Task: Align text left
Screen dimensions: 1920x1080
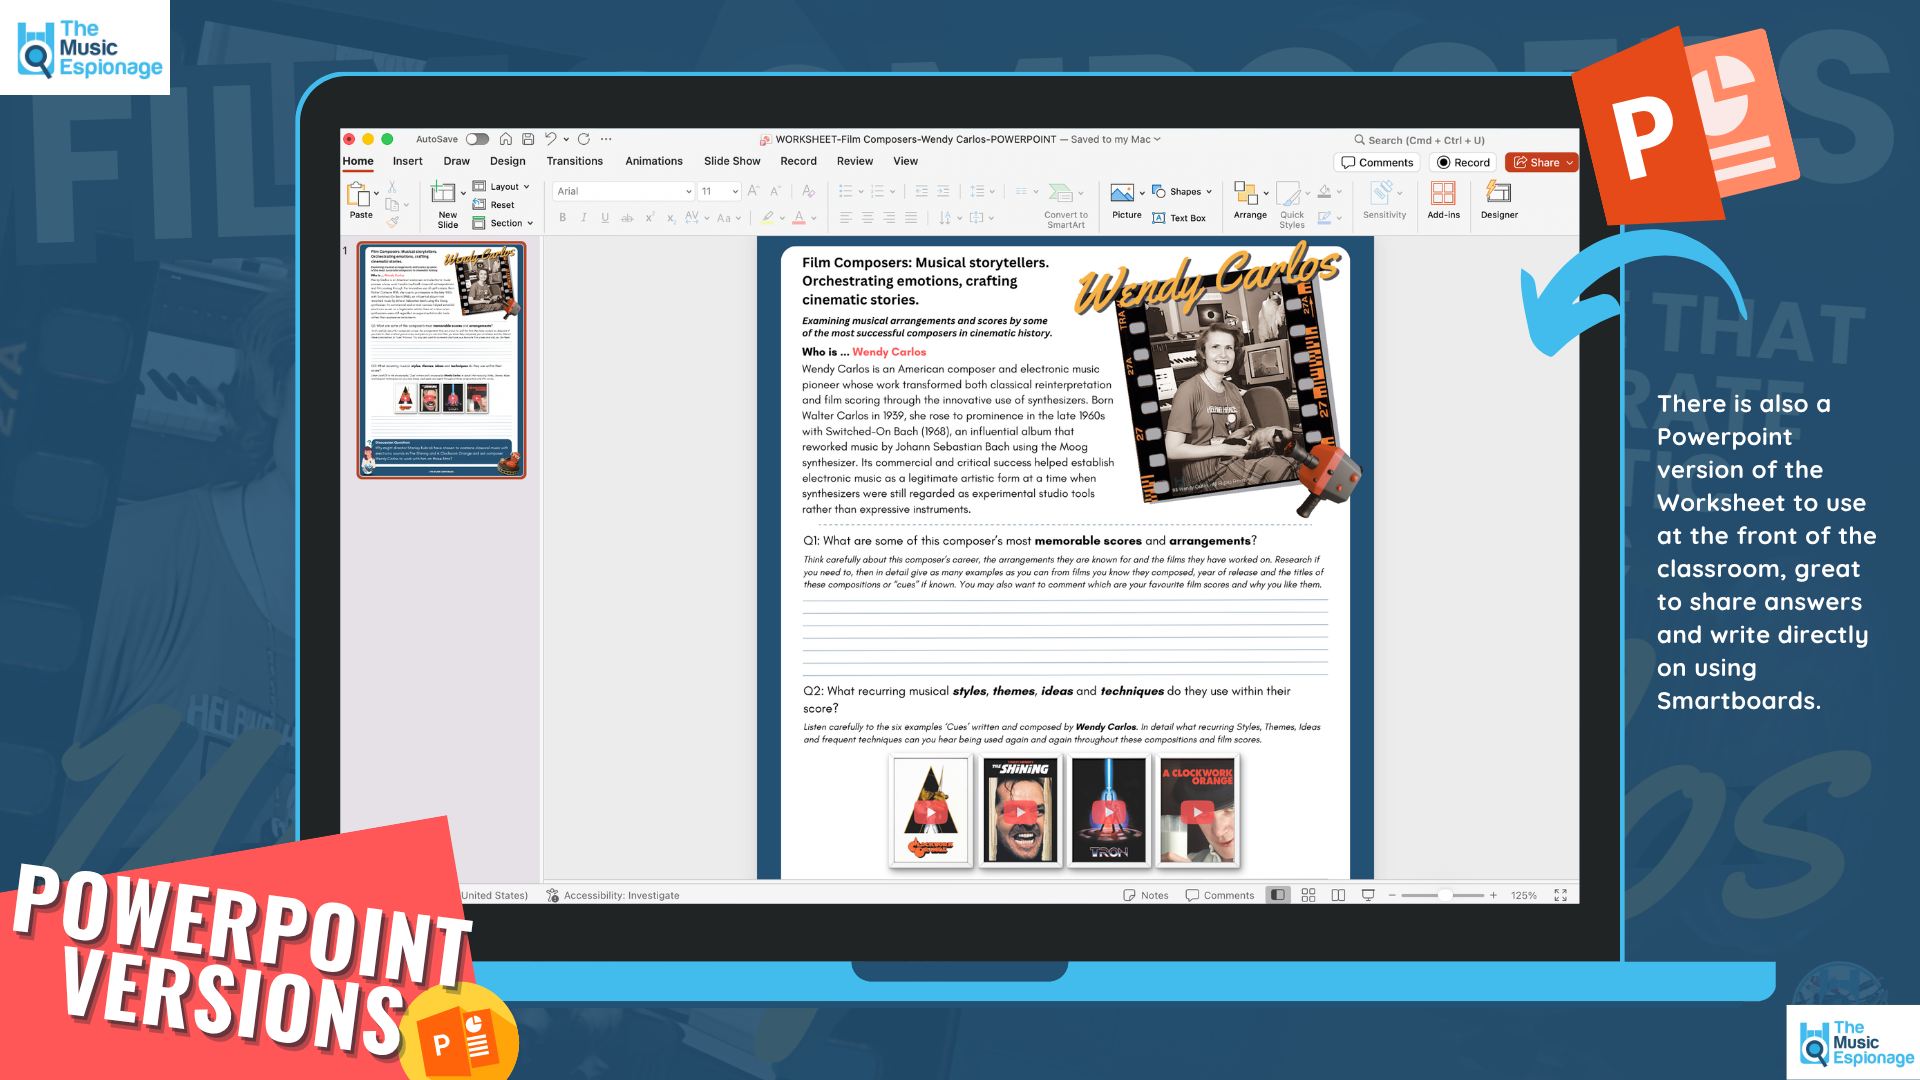Action: (x=846, y=218)
